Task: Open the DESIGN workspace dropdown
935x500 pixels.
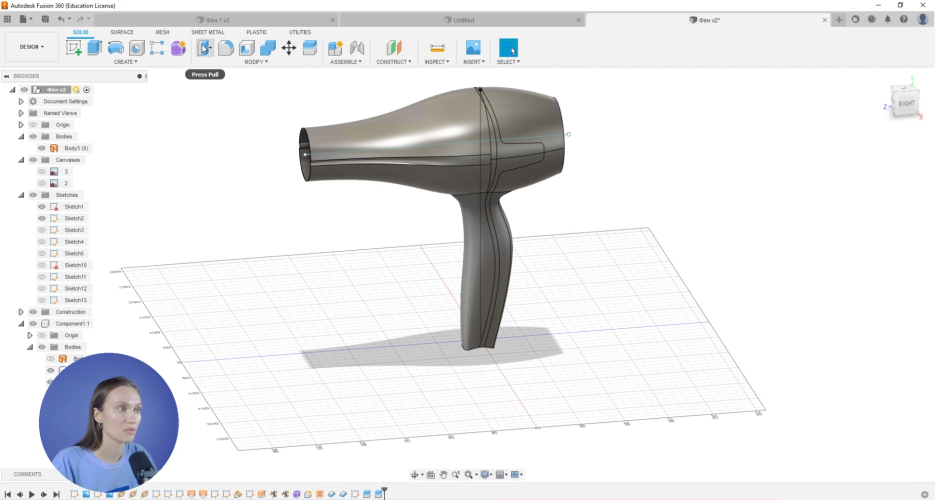Action: (x=32, y=47)
